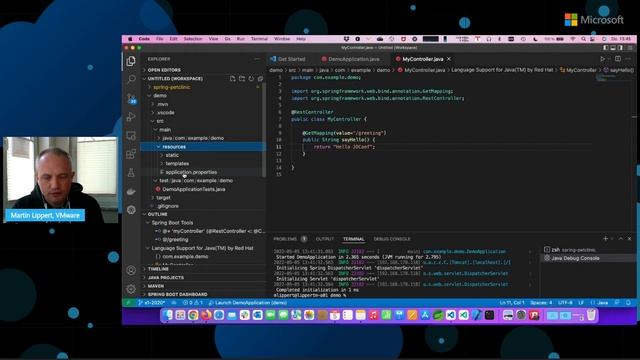Open the Run and Debug view
Image resolution: width=640 pixels, height=360 pixels.
(x=131, y=117)
